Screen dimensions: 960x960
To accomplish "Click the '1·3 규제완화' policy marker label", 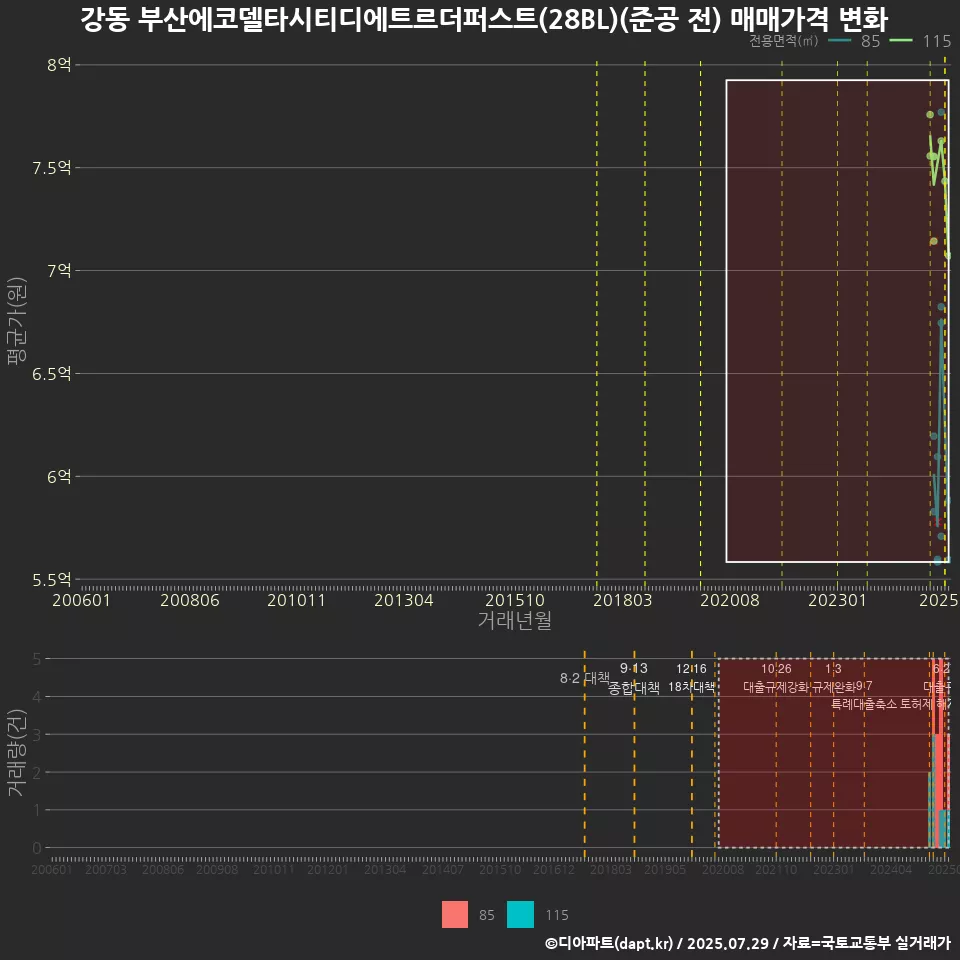I will [x=833, y=678].
